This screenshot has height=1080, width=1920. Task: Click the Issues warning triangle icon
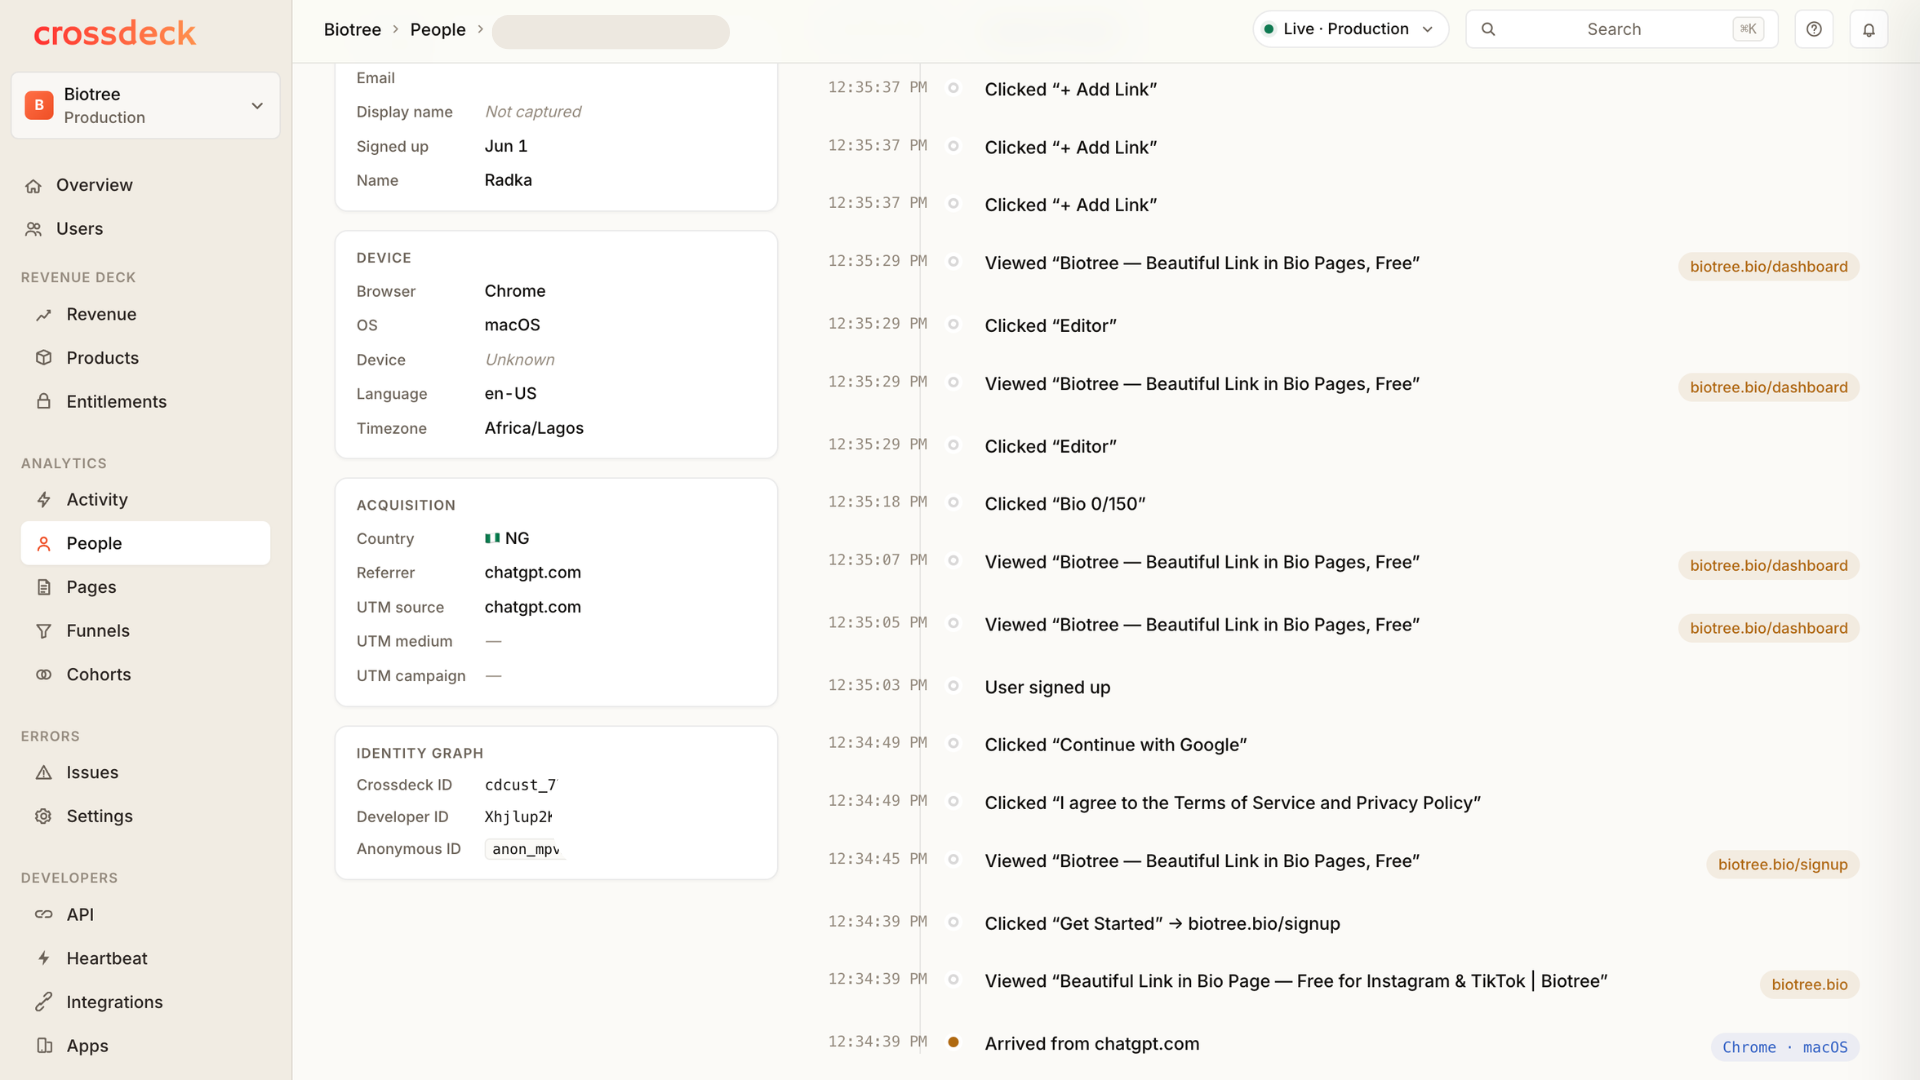coord(44,773)
